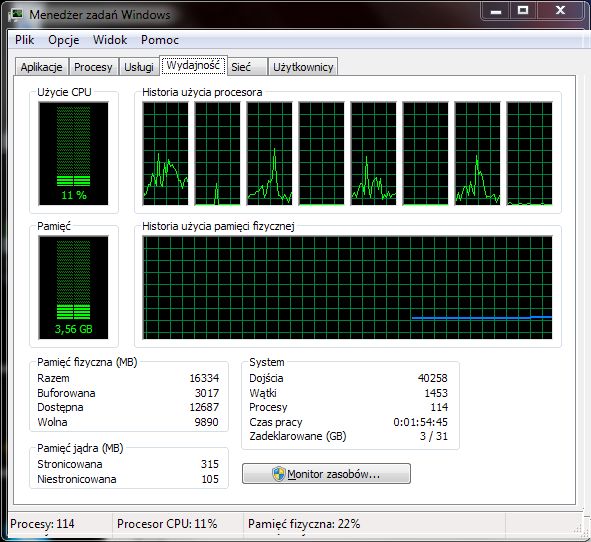
Task: Switch to the Aplikacje tab
Action: click(41, 67)
